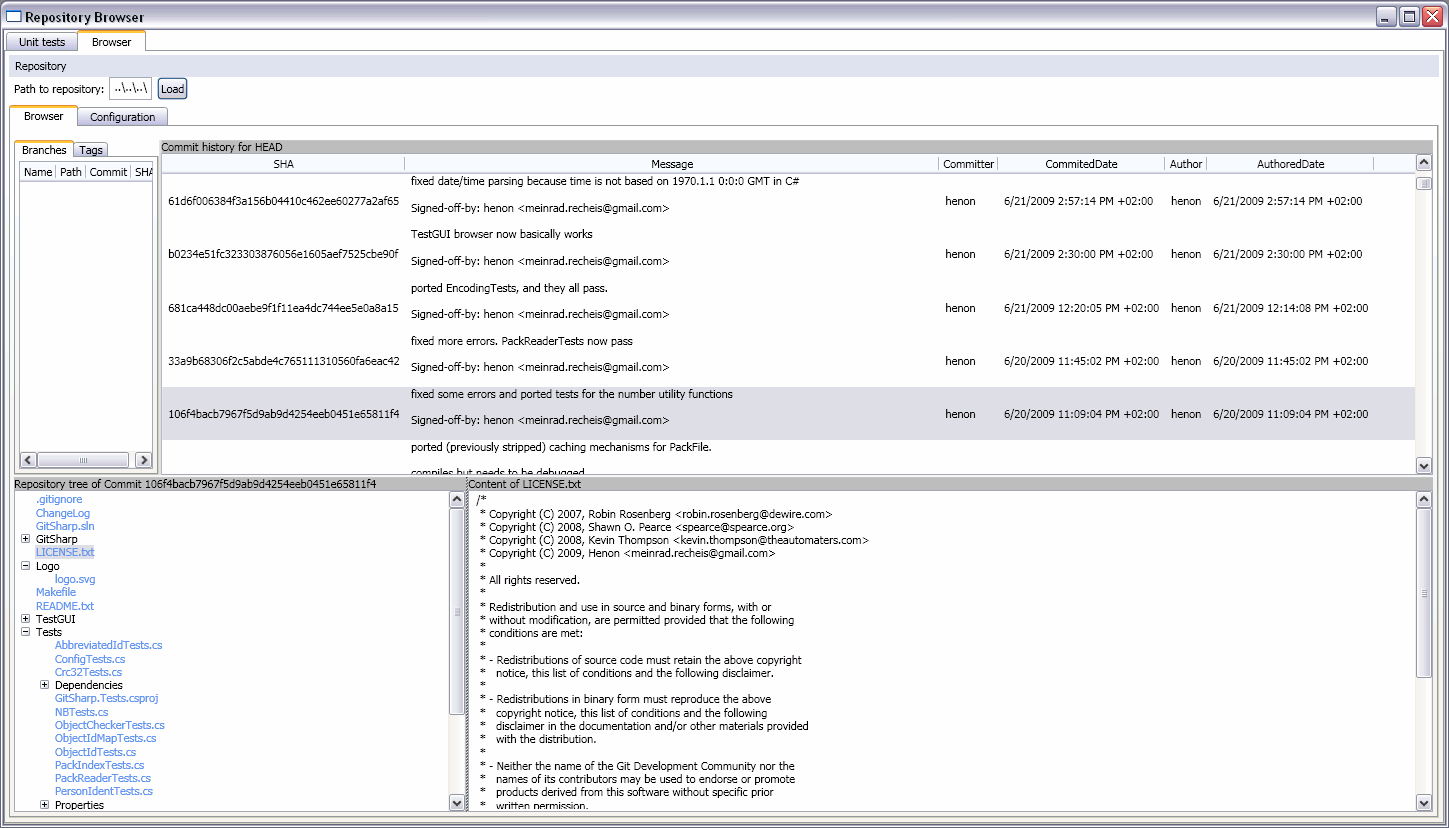Open the ChangeLog file
Screen dimensions: 1449x828
pyautogui.click(x=63, y=513)
